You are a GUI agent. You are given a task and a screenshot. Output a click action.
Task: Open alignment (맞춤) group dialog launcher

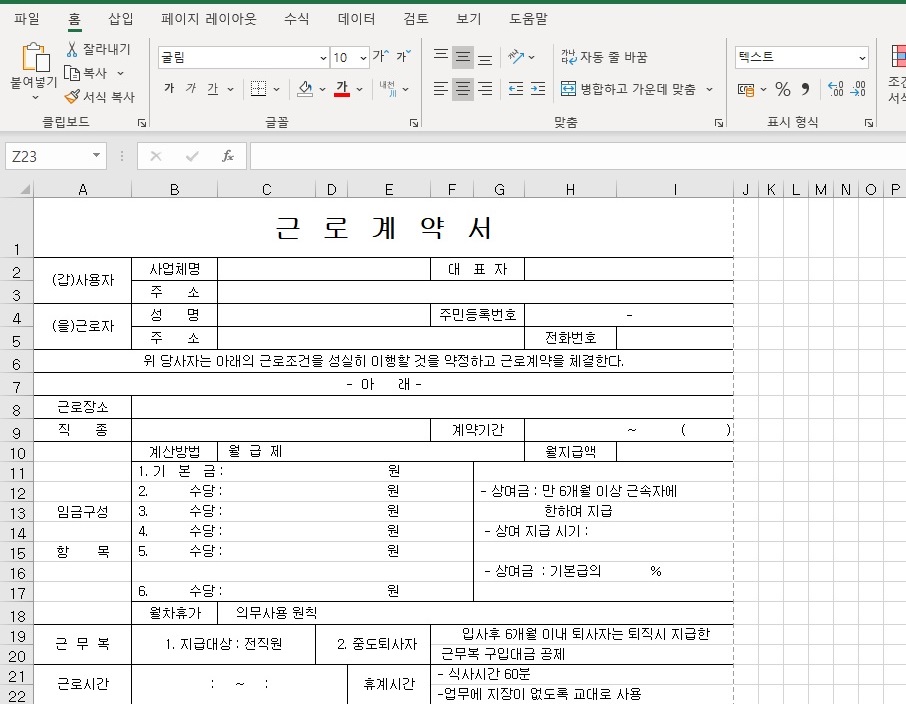[x=719, y=123]
